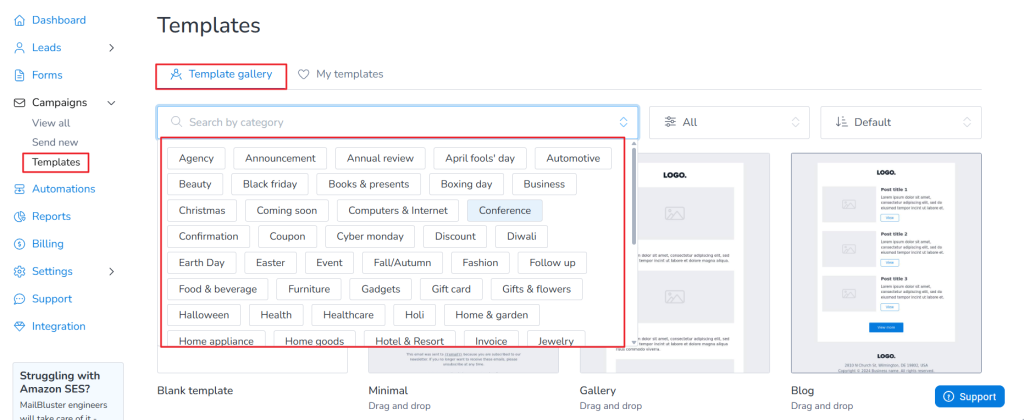Click the blue Support floating button

coord(969,396)
